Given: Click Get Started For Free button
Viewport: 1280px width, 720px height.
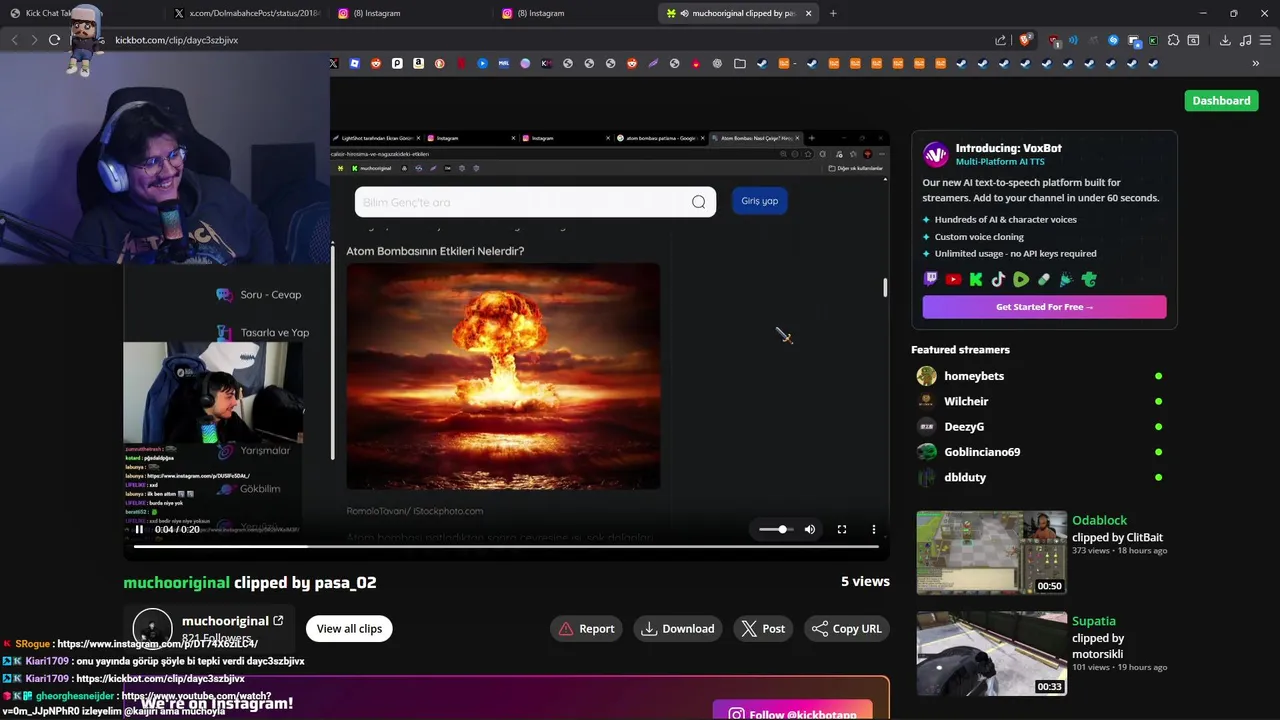Looking at the screenshot, I should (x=1044, y=307).
